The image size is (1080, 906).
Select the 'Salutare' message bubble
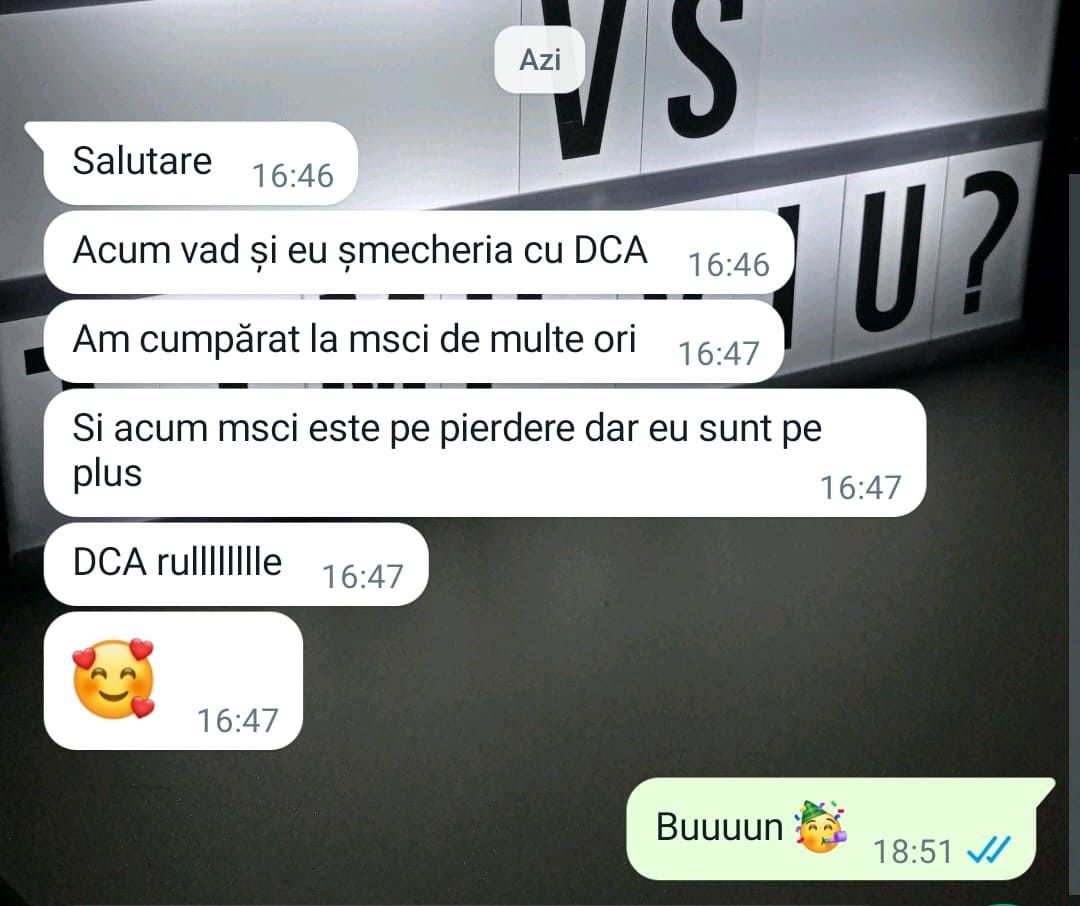click(200, 163)
